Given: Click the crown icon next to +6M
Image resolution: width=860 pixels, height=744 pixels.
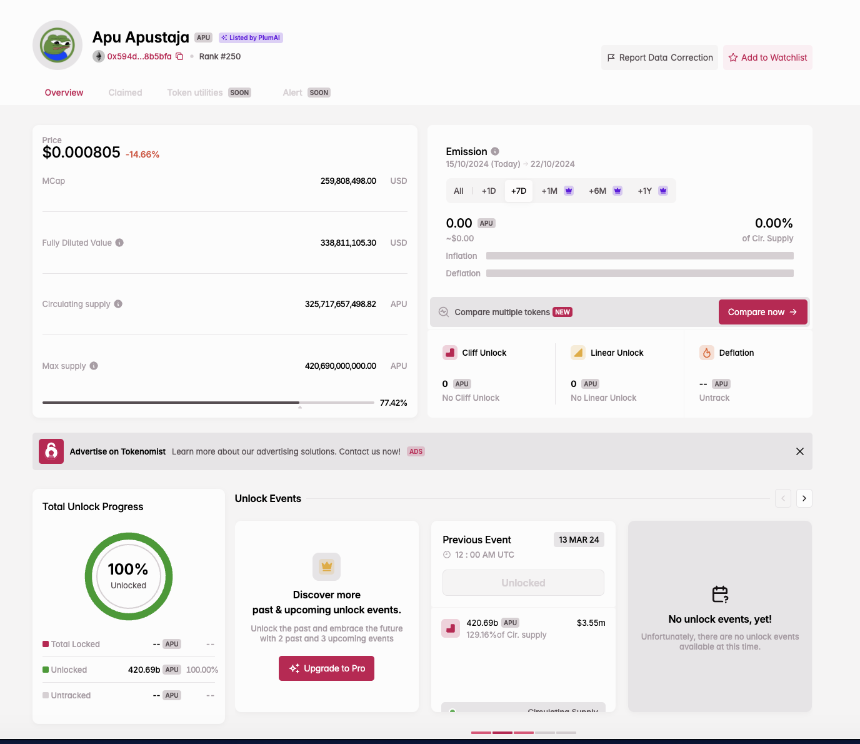Looking at the screenshot, I should (x=618, y=191).
